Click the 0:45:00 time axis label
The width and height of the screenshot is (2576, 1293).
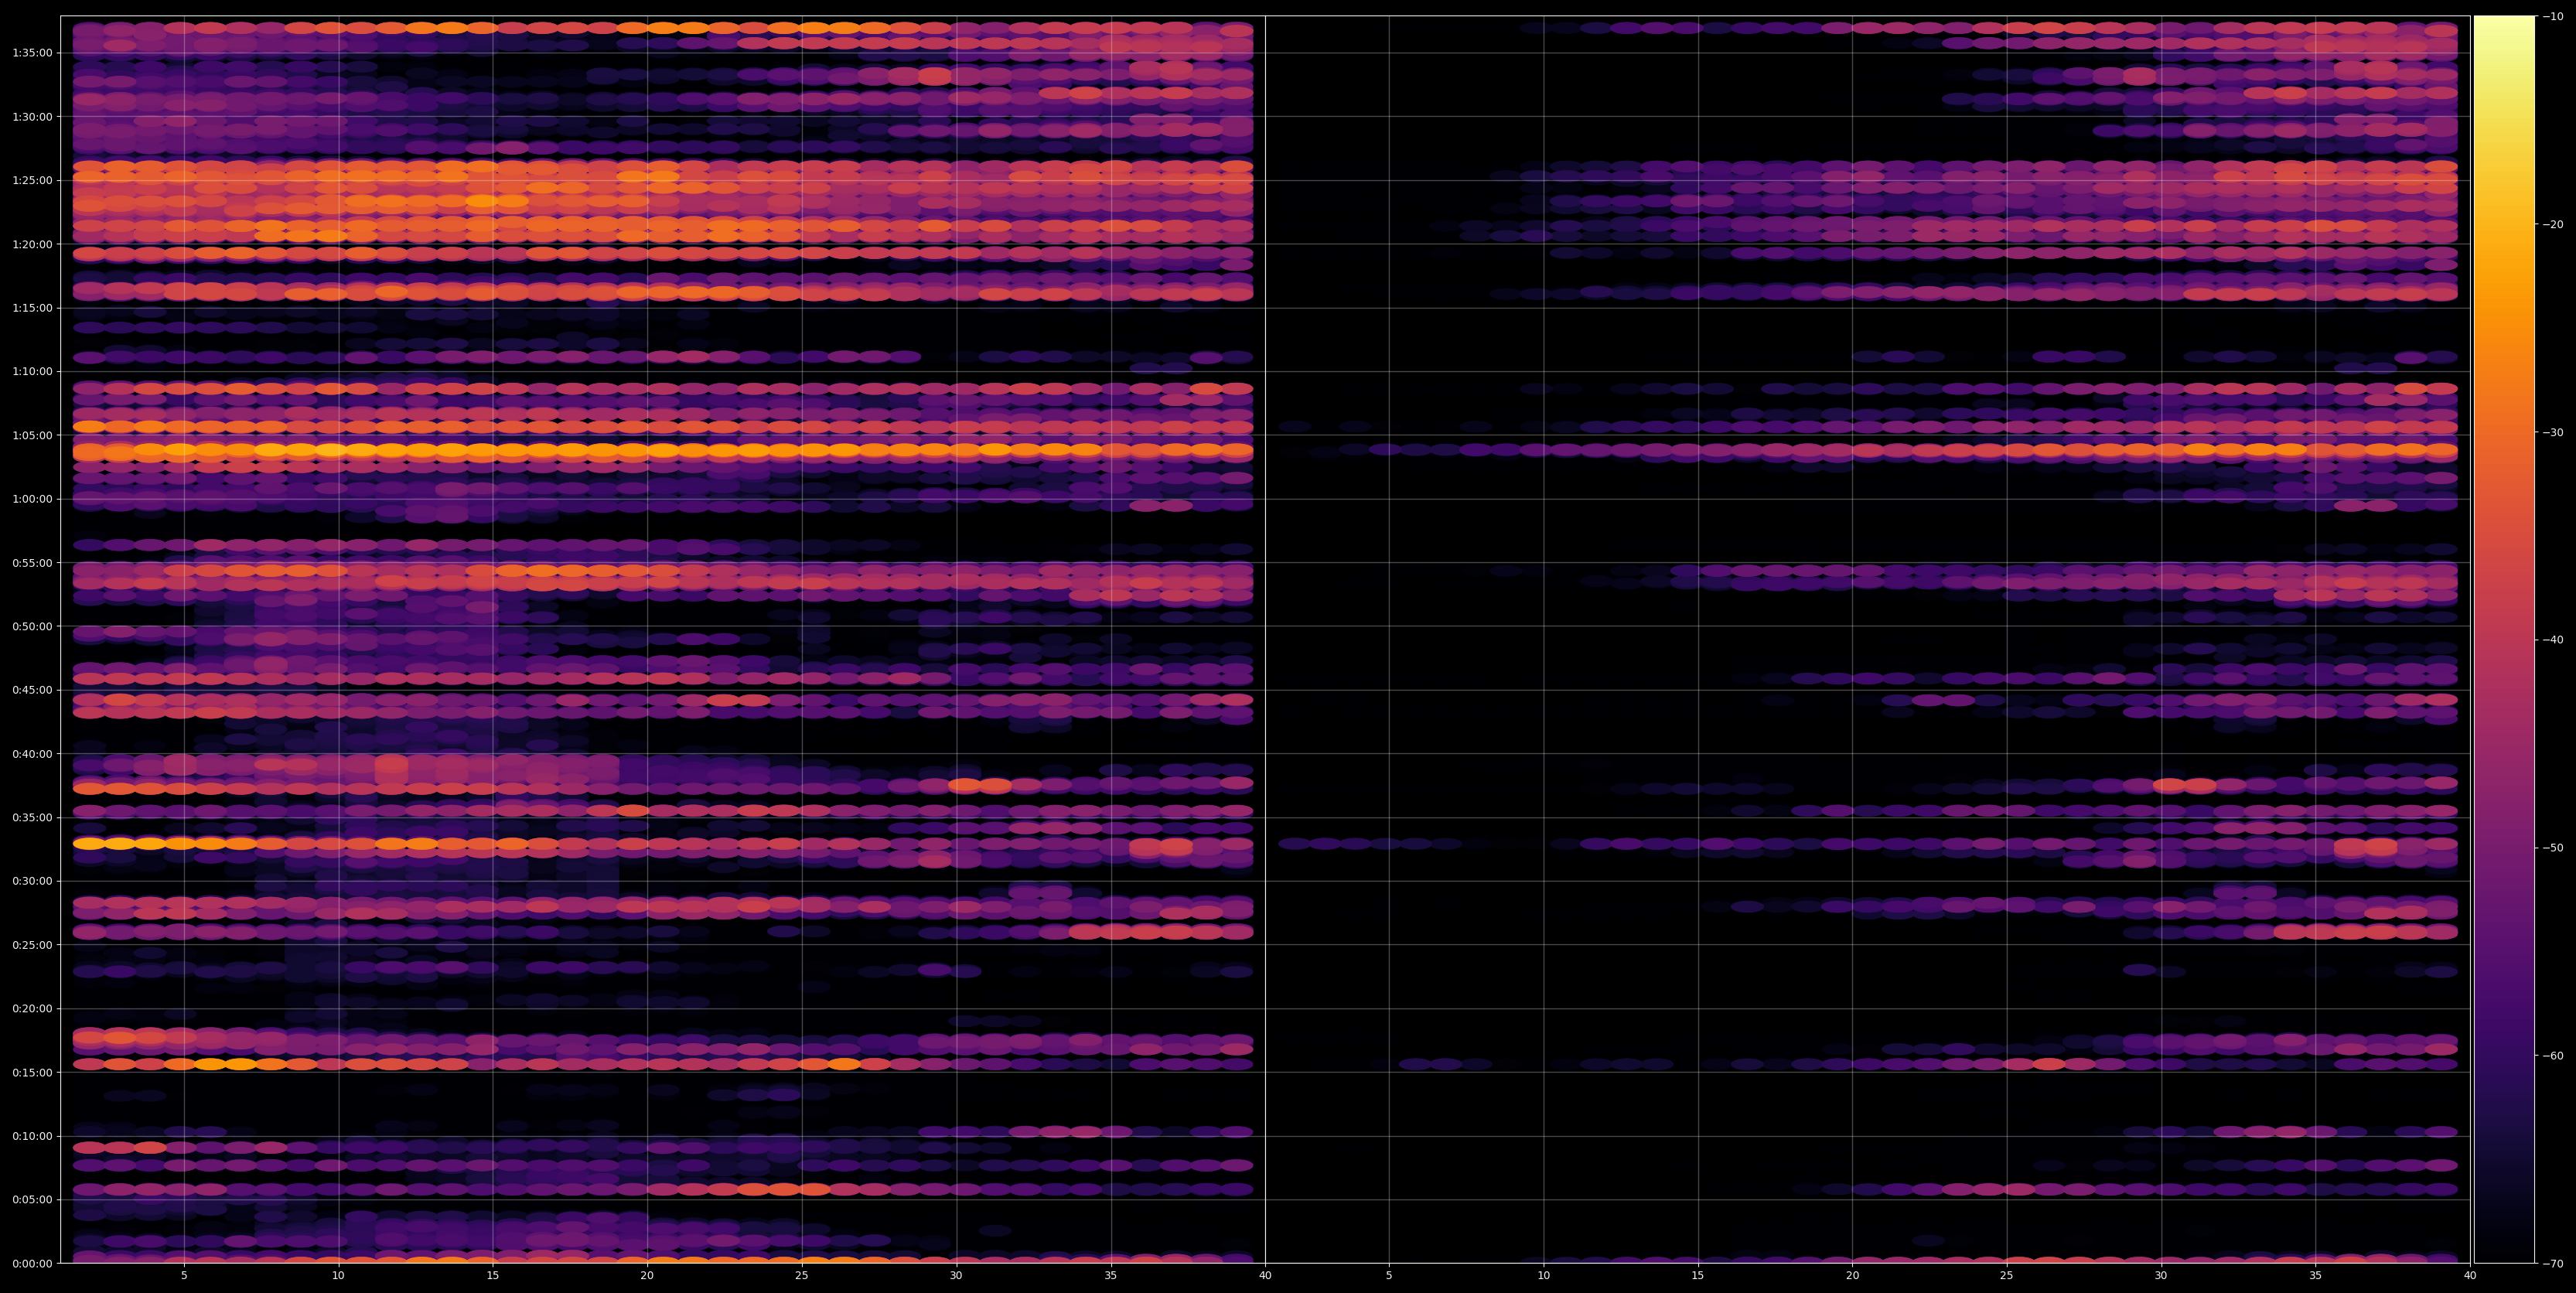pyautogui.click(x=32, y=690)
